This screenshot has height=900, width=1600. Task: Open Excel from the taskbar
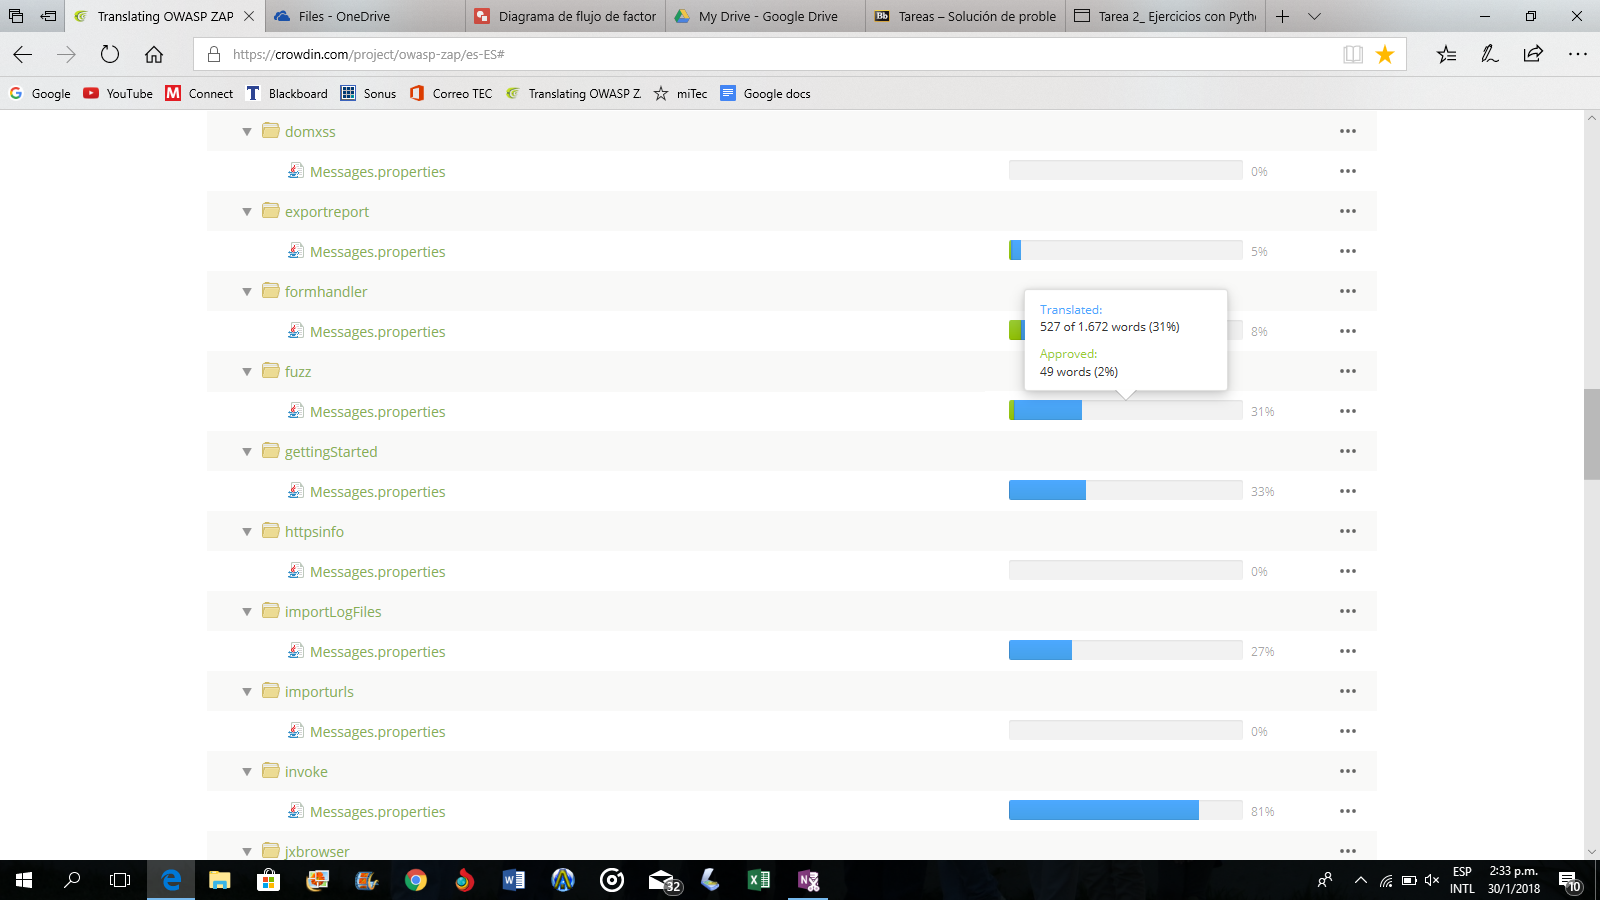coord(759,880)
